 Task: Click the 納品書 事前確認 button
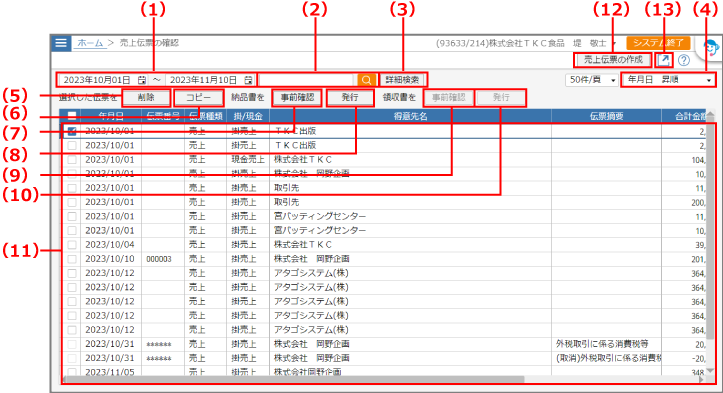pos(297,98)
